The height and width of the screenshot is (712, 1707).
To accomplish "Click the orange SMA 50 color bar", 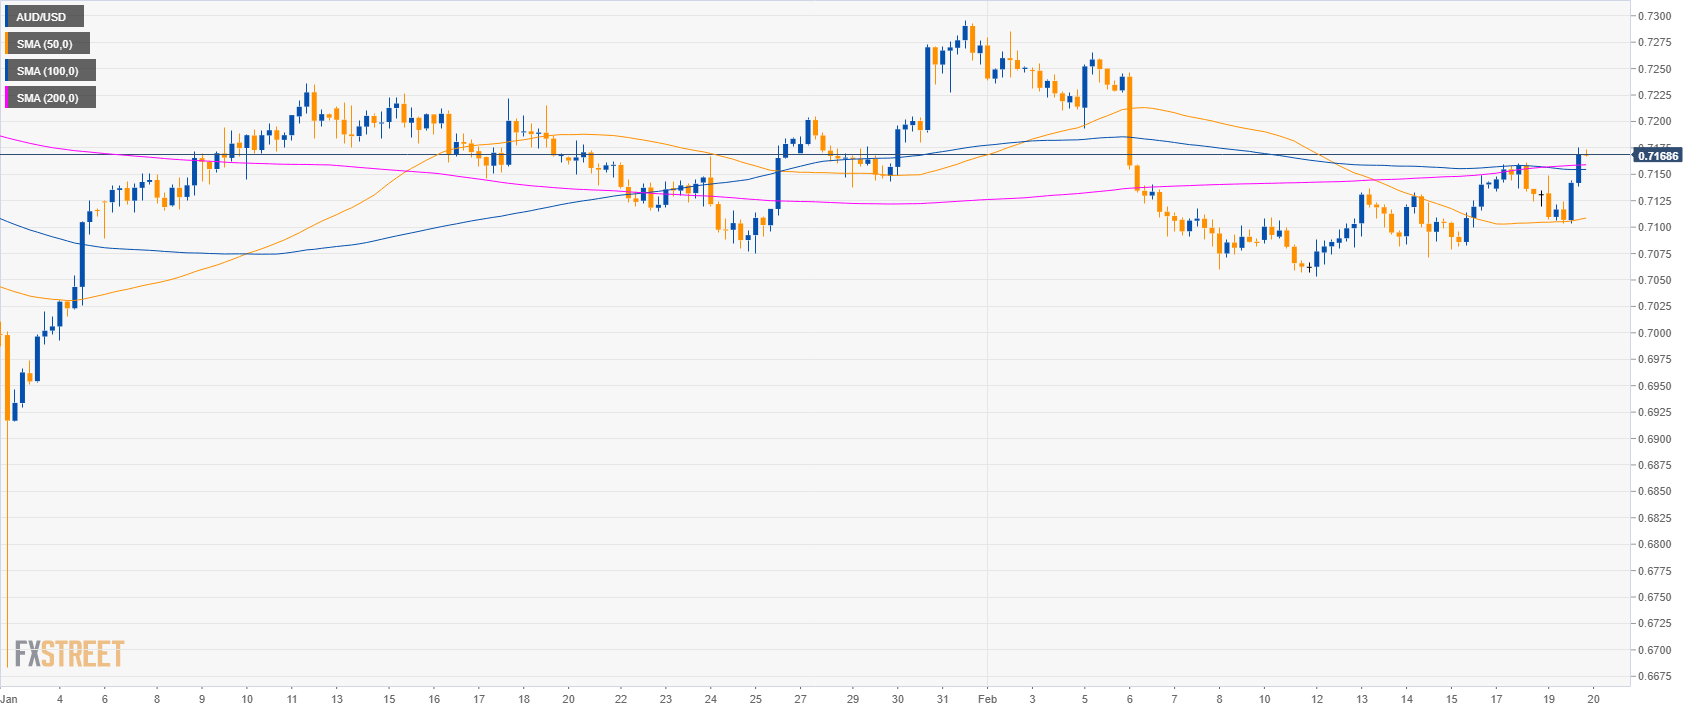I will pos(7,44).
